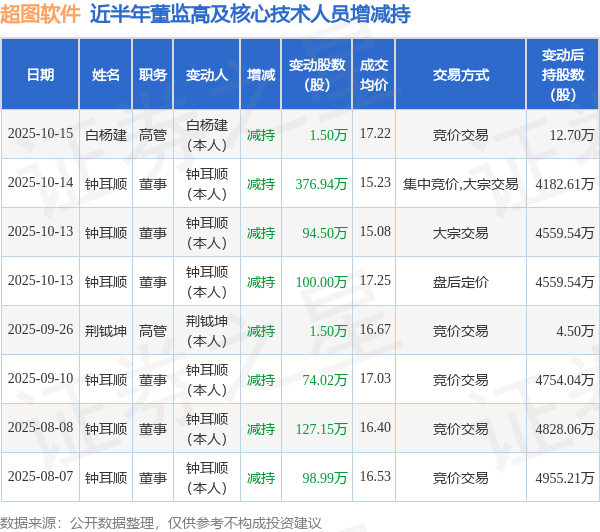600x532 pixels.
Task: Click the 超图软件 company name title
Action: (40, 14)
